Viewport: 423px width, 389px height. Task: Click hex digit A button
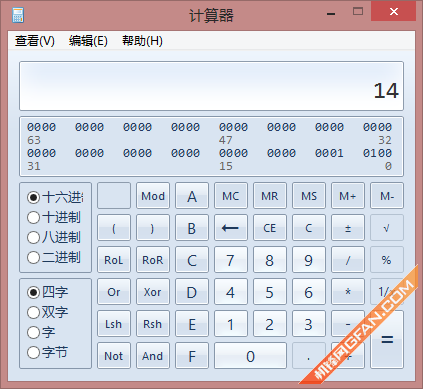192,196
